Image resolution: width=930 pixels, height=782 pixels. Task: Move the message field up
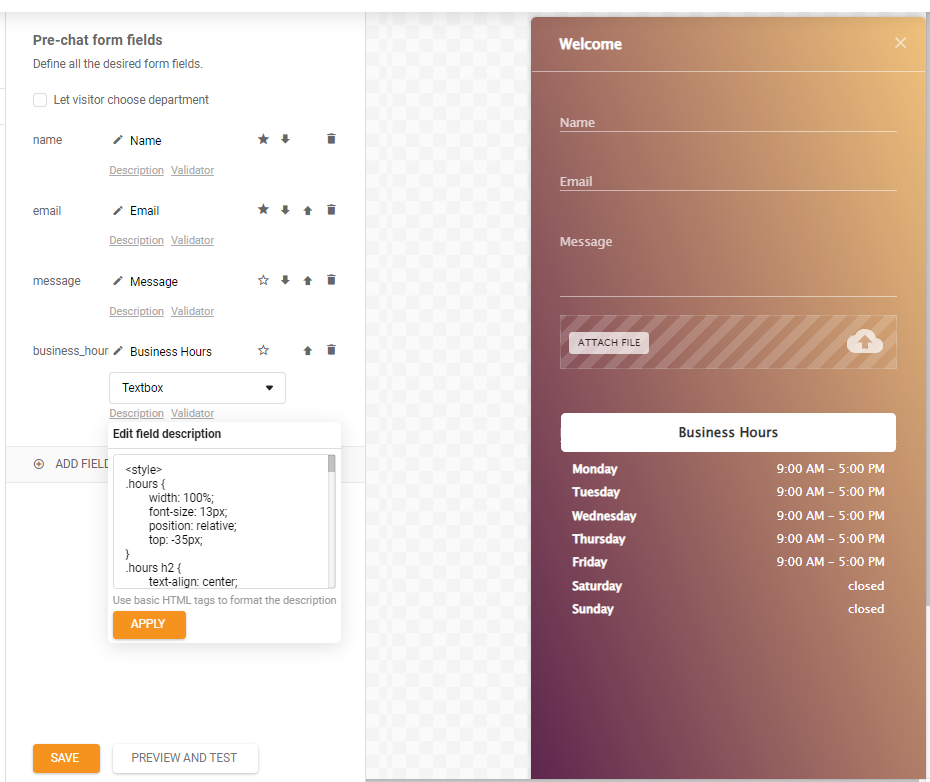308,281
